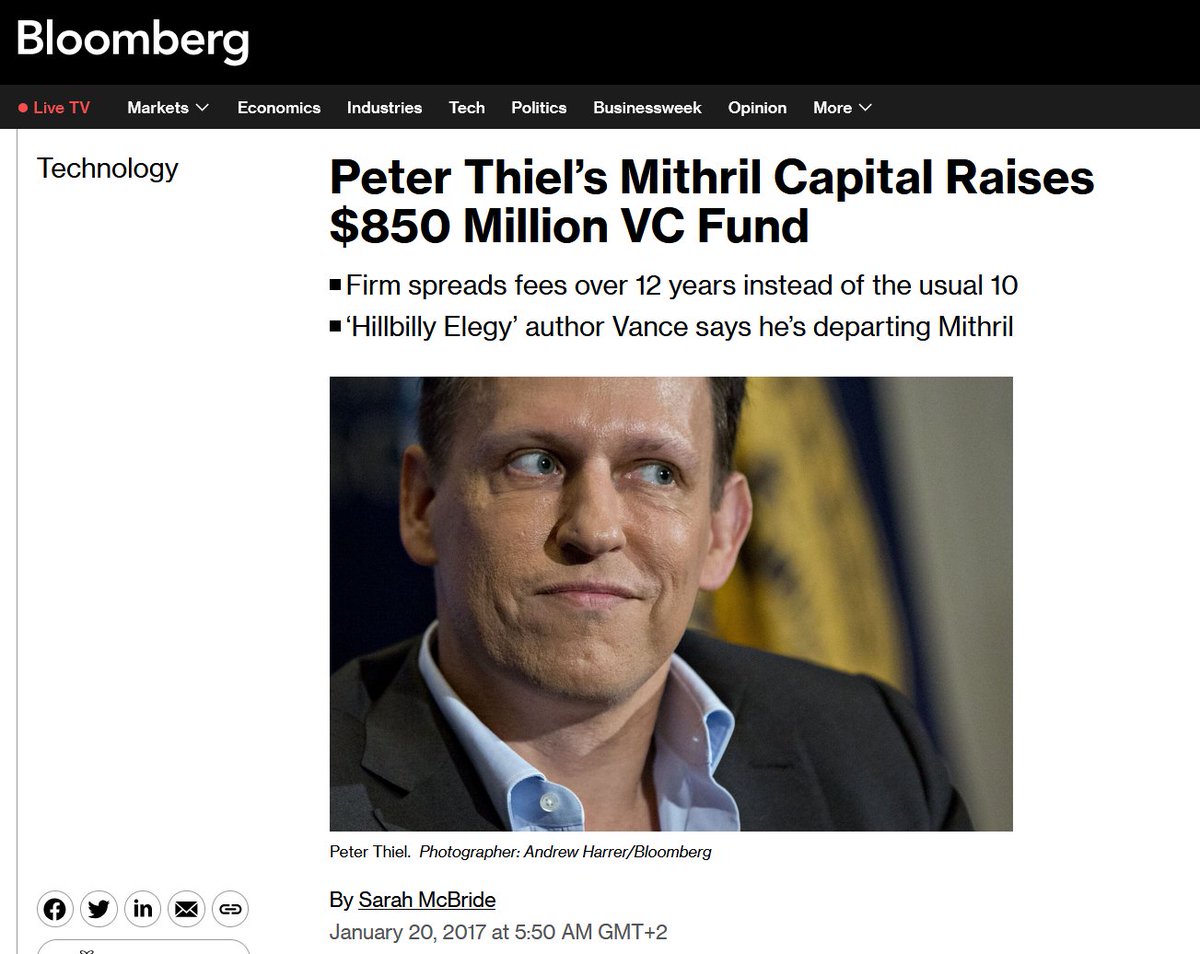1200x954 pixels.
Task: Share article via Twitter icon
Action: coord(99,909)
